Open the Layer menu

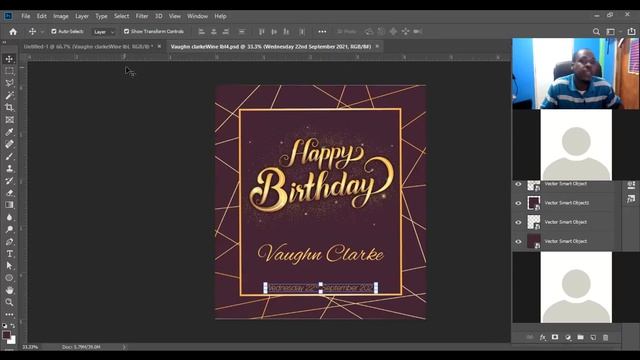click(82, 16)
